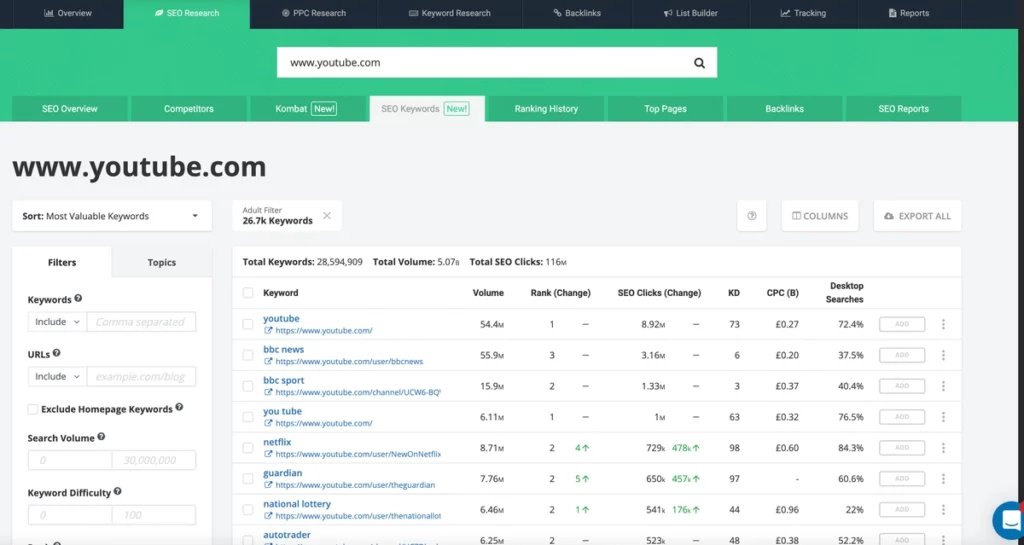Open external link icon for bbc sport
1024x545 pixels.
point(268,392)
